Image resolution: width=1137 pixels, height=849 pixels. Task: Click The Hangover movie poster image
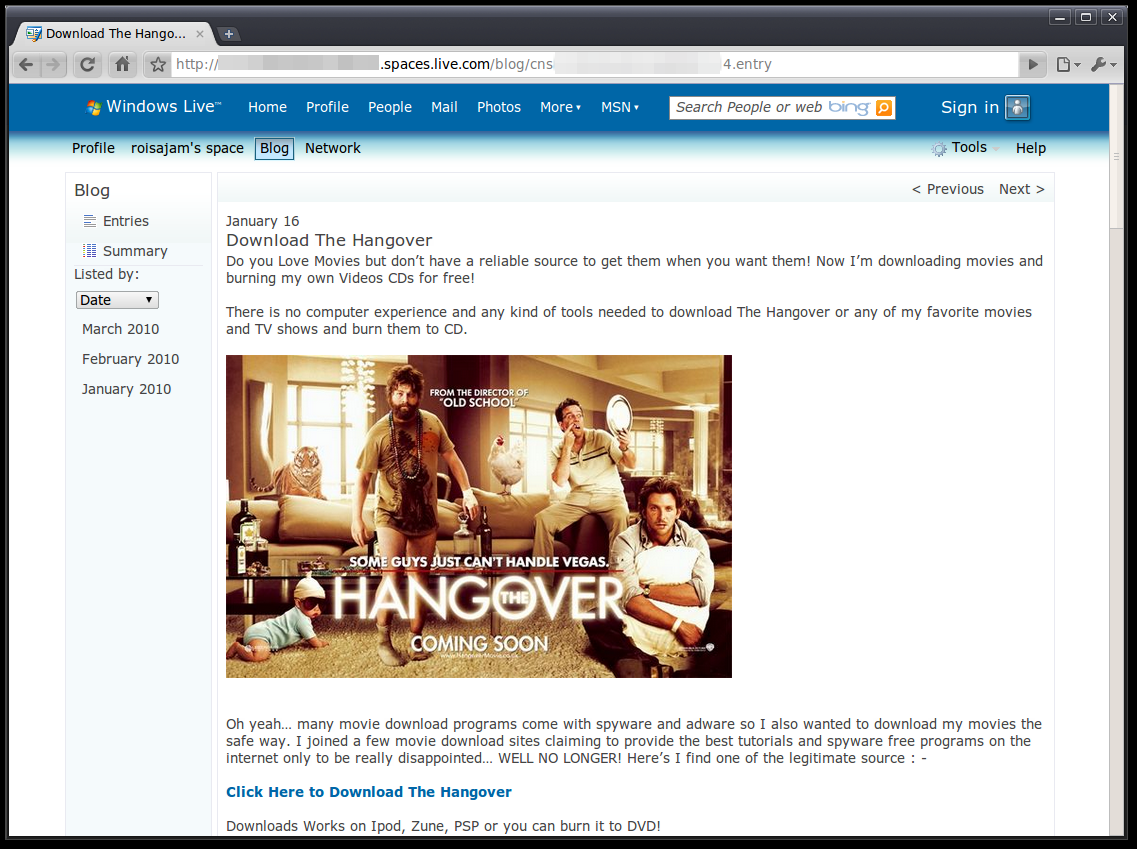(x=479, y=516)
